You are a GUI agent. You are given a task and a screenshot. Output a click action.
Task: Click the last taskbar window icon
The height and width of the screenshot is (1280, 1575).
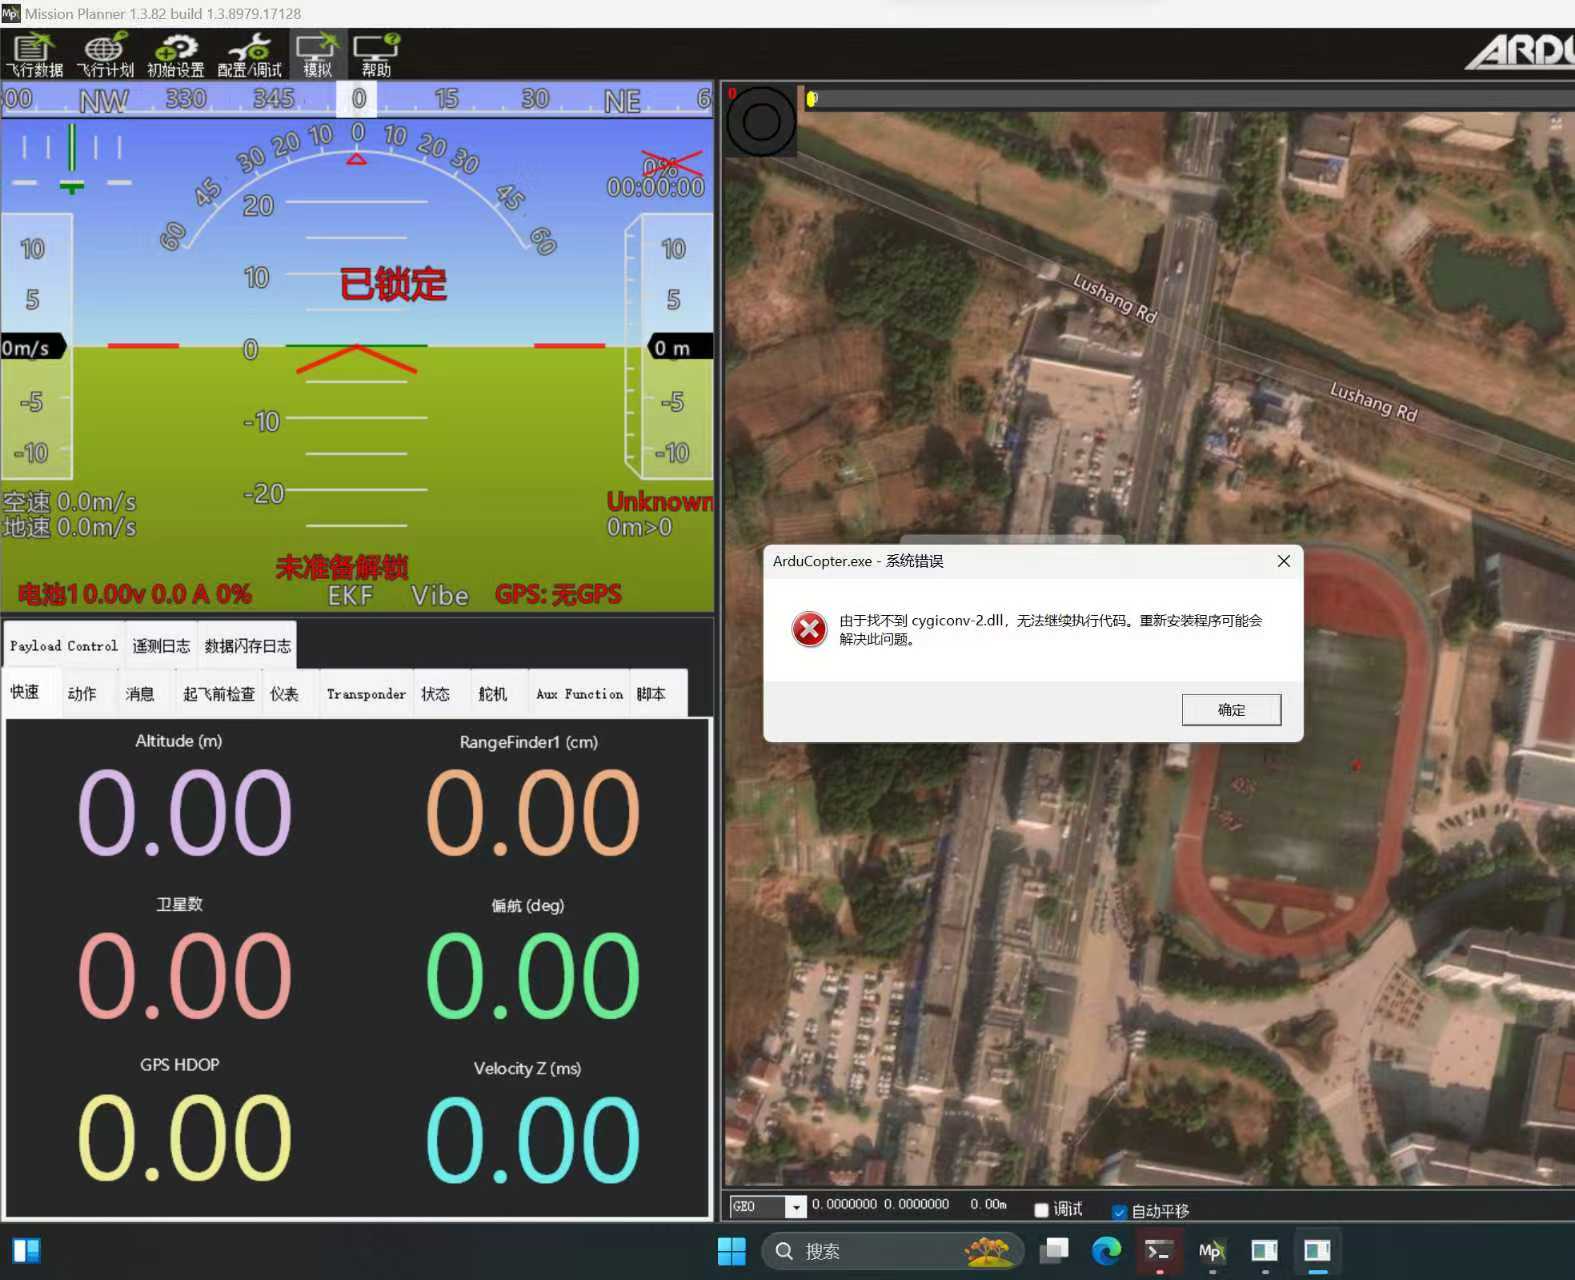(1317, 1251)
